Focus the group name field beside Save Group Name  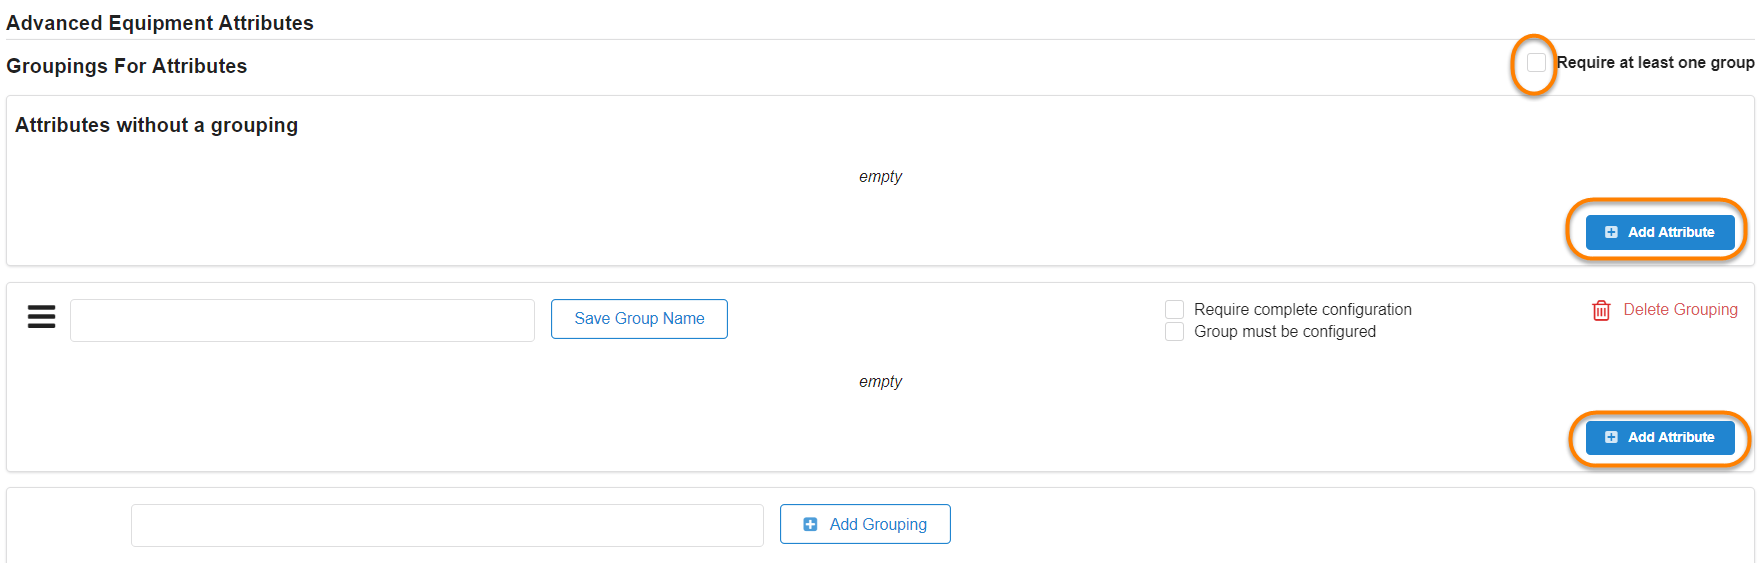click(302, 320)
